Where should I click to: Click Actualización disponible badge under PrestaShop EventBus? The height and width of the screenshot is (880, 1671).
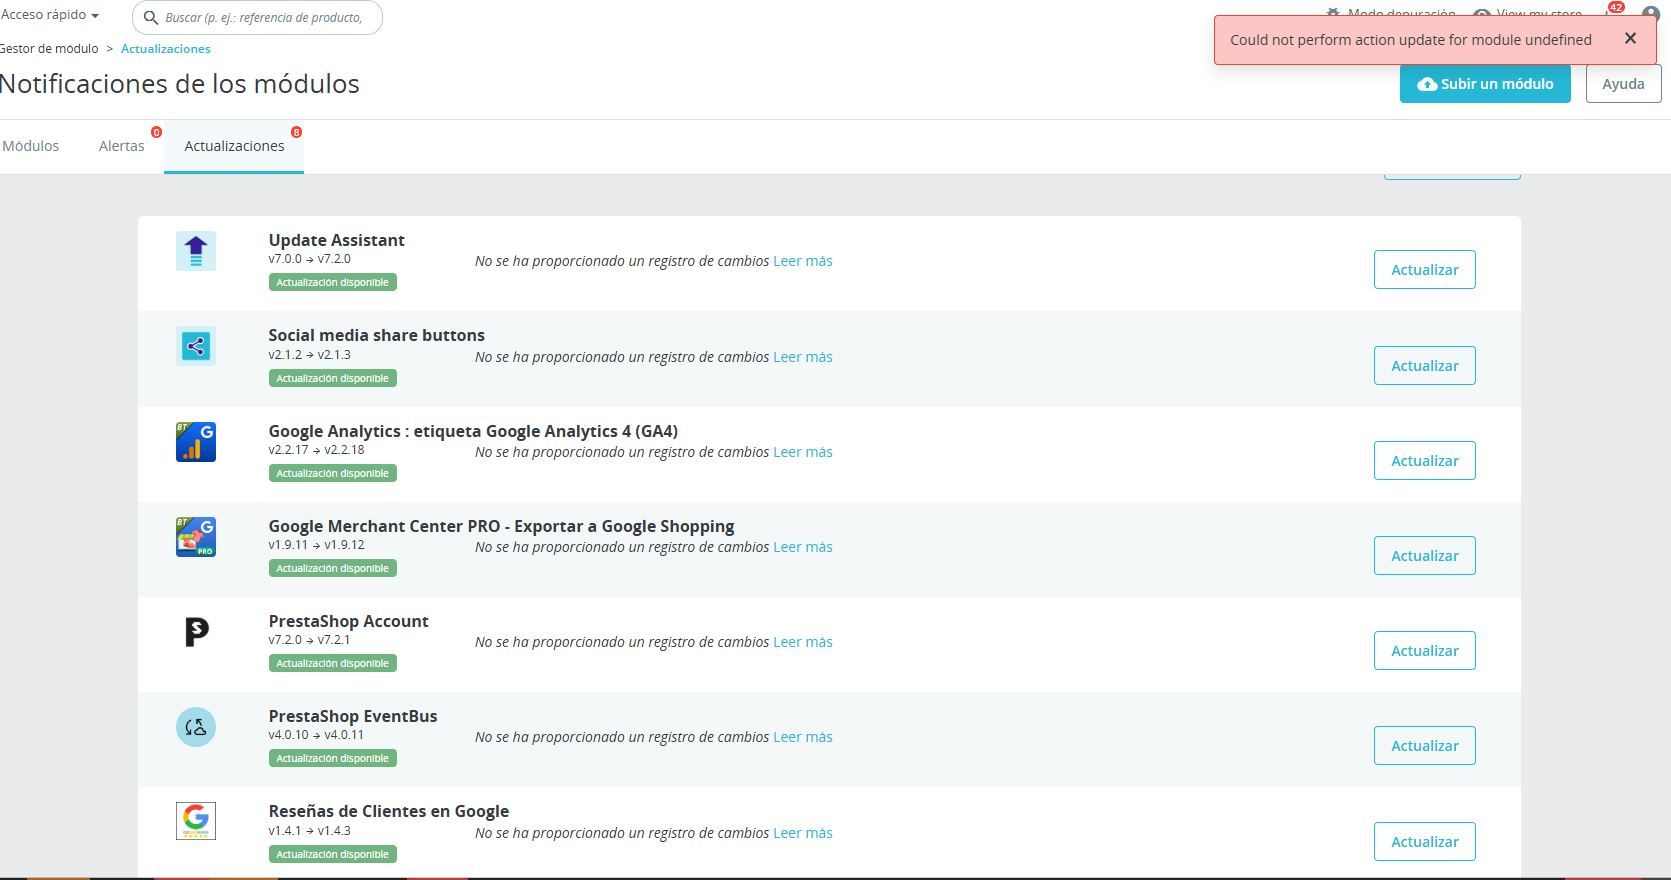point(332,758)
